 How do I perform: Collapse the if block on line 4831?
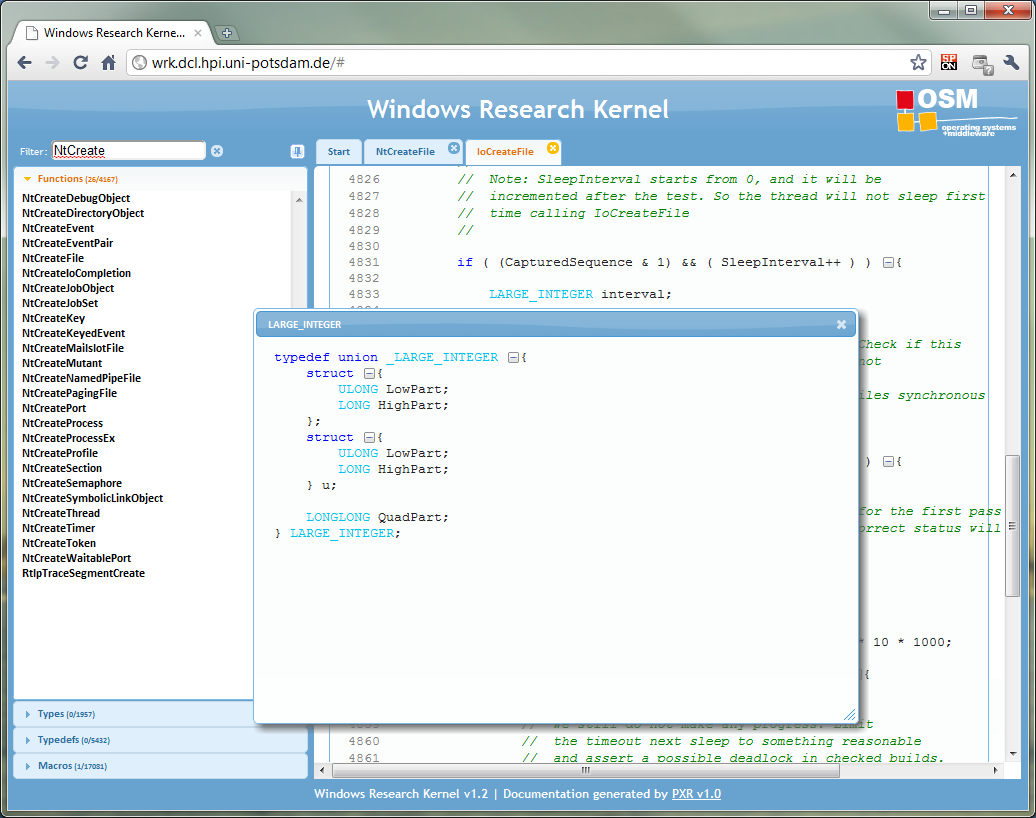tap(889, 262)
